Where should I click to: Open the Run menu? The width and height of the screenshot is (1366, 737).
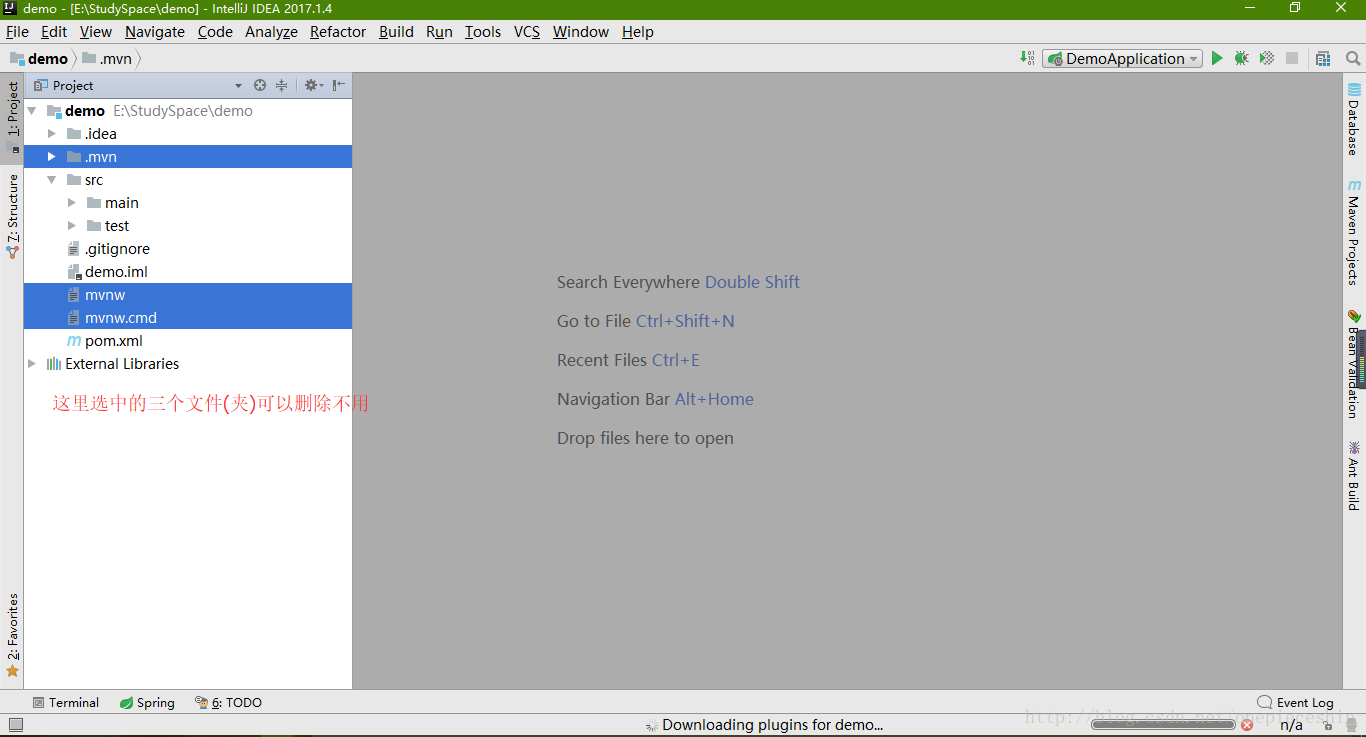(439, 32)
